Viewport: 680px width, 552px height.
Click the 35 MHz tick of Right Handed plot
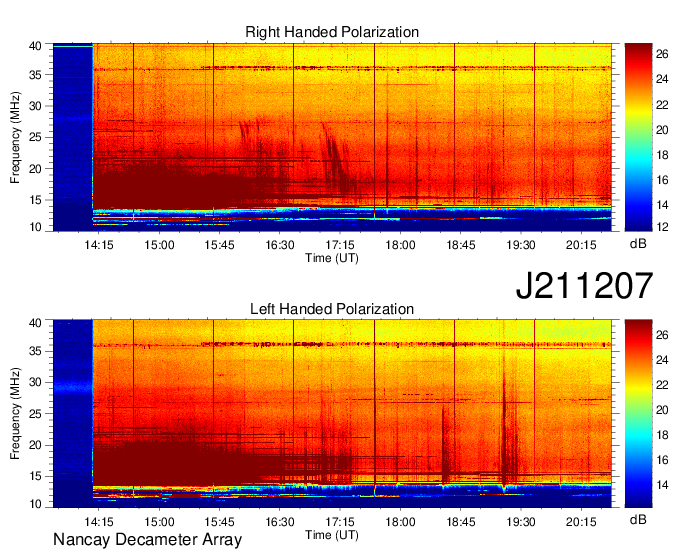[x=35, y=75]
